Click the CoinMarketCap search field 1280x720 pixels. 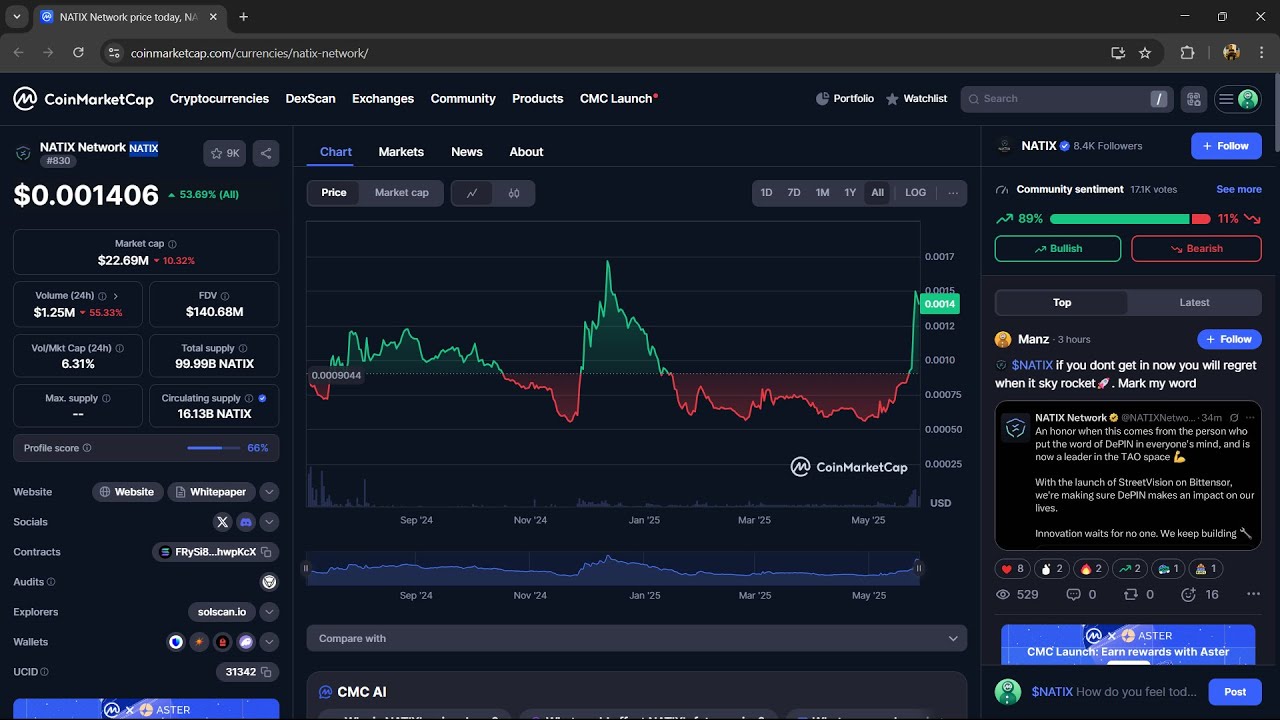[x=1066, y=99]
